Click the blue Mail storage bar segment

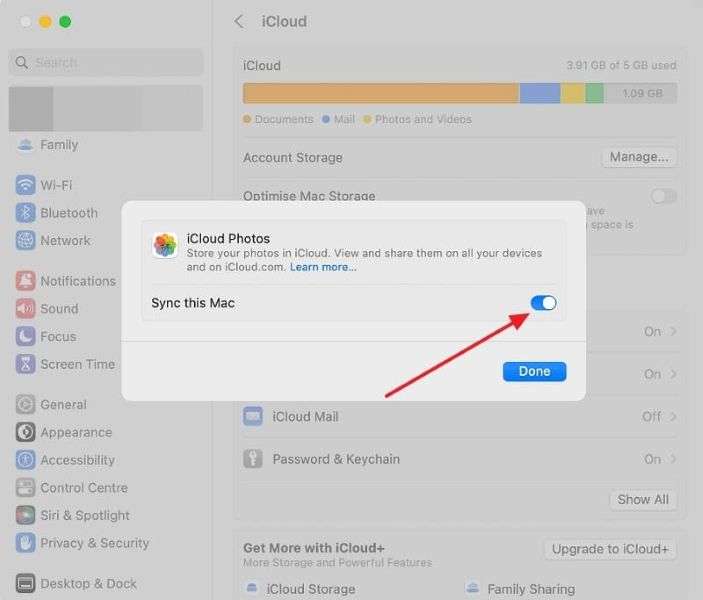pyautogui.click(x=540, y=93)
